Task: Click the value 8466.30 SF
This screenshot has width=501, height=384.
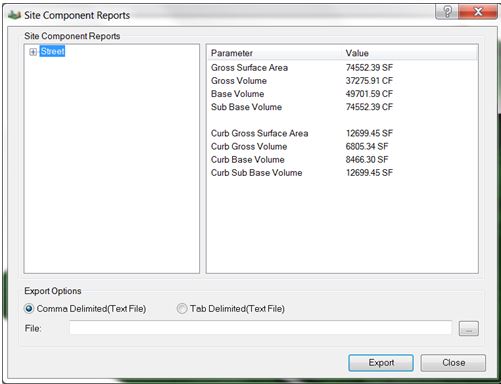Action: tap(367, 160)
